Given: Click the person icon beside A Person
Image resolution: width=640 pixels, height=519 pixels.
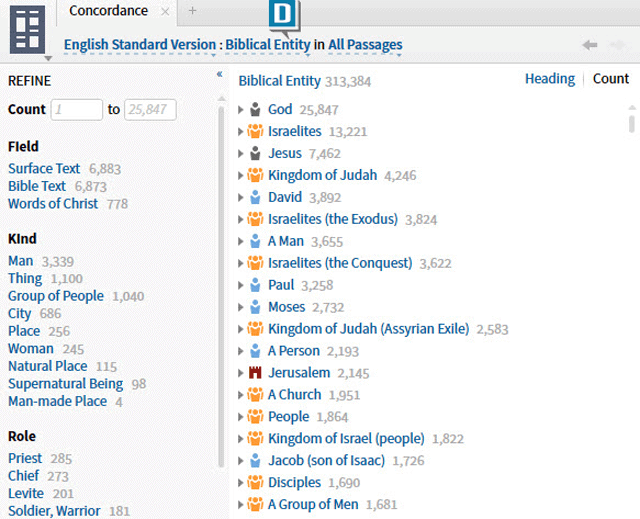Looking at the screenshot, I should tap(255, 351).
